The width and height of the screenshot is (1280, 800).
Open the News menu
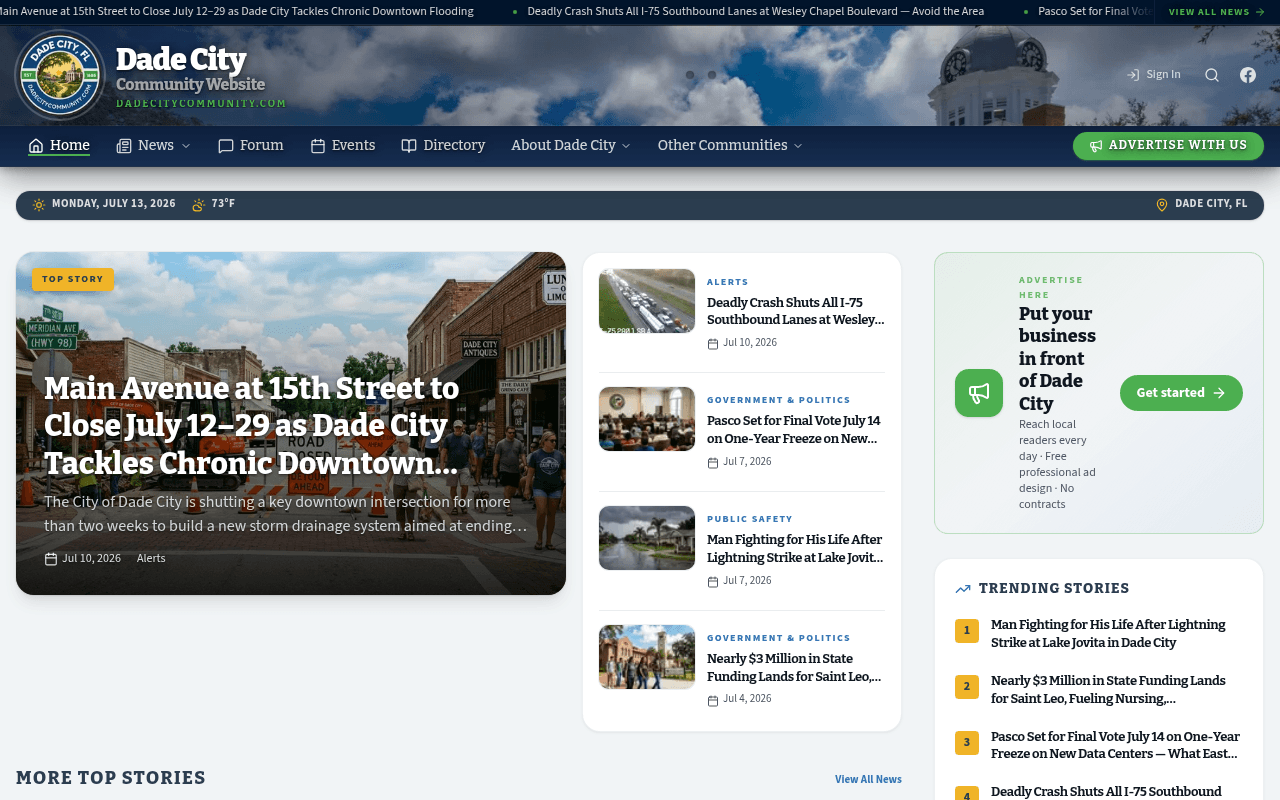pos(153,146)
